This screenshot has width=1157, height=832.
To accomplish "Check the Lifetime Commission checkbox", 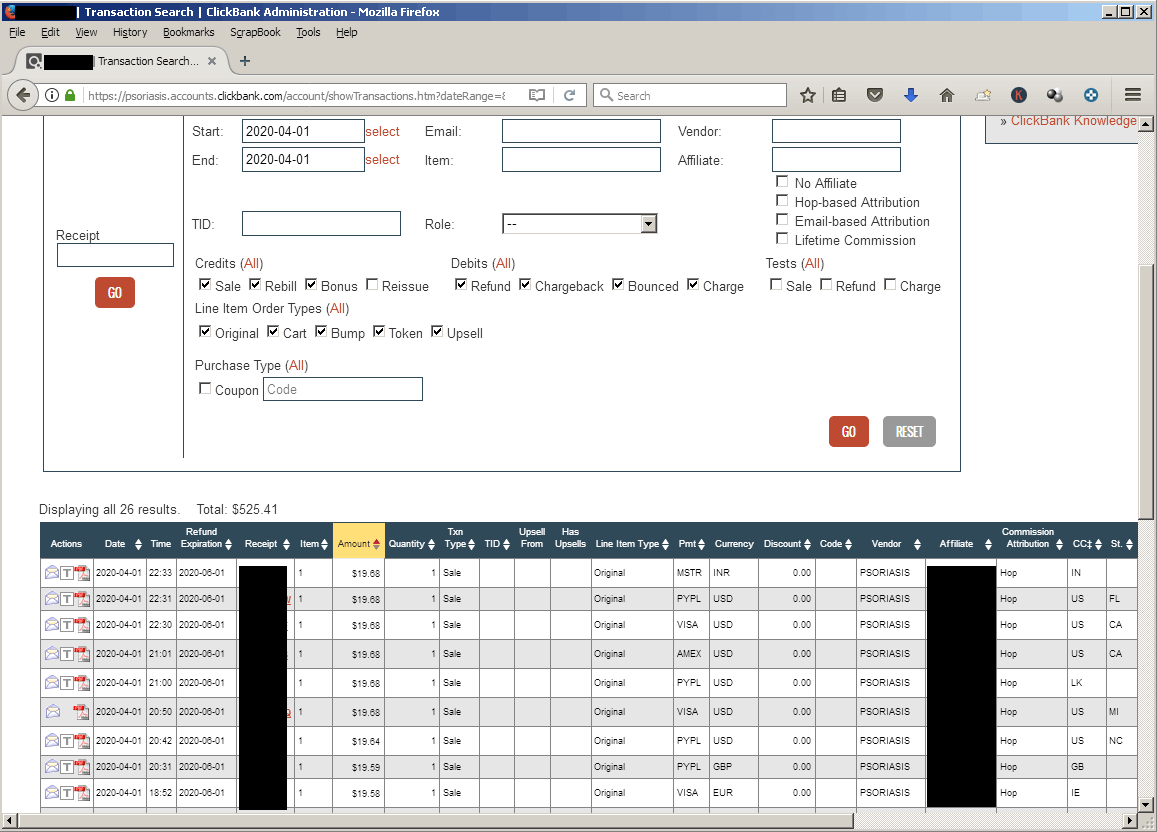I will tap(782, 238).
